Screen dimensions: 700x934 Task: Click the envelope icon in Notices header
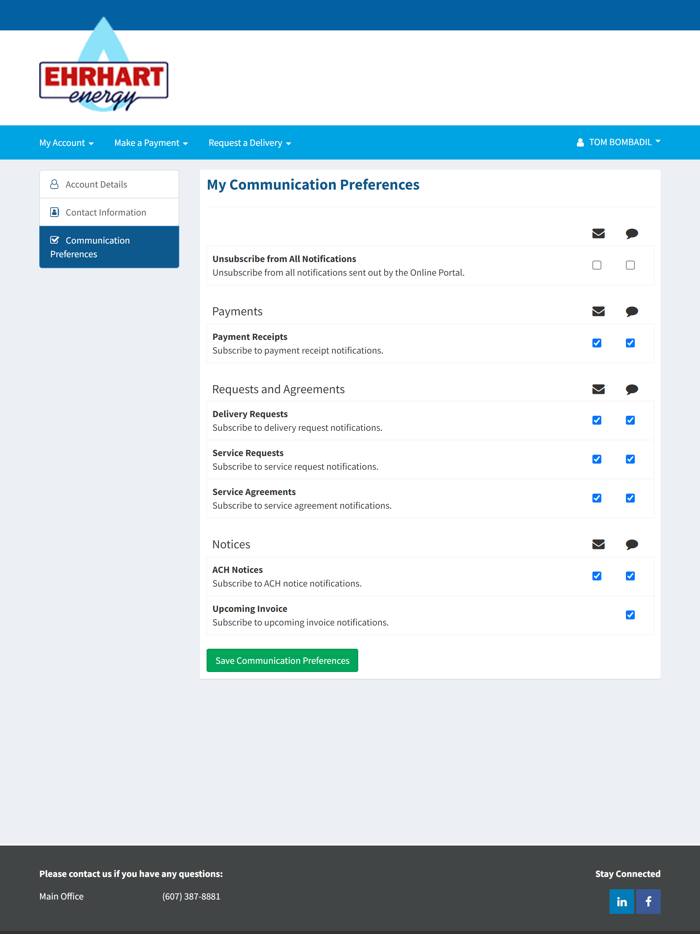click(598, 544)
